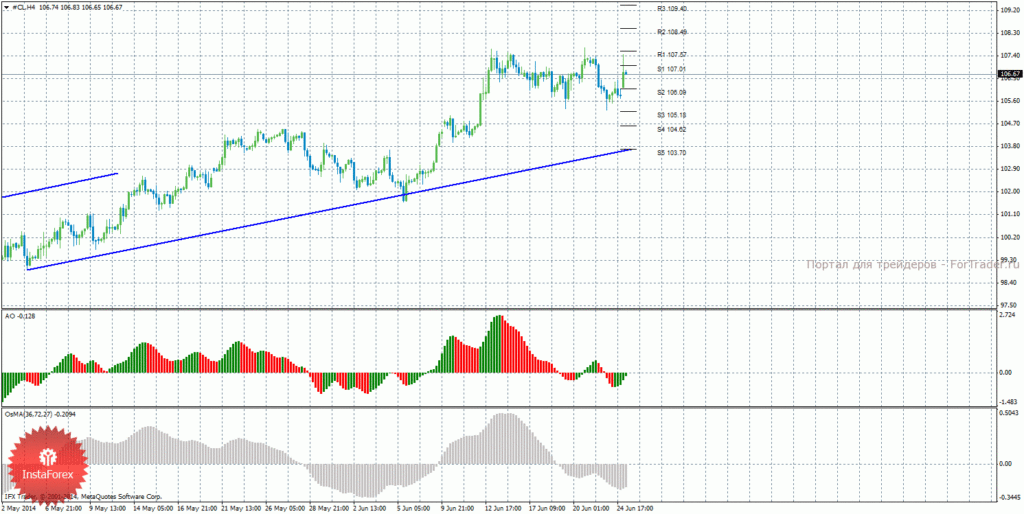This screenshot has height=514, width=1024.
Task: Click the ForTrader.ru watermark text
Action: click(912, 265)
